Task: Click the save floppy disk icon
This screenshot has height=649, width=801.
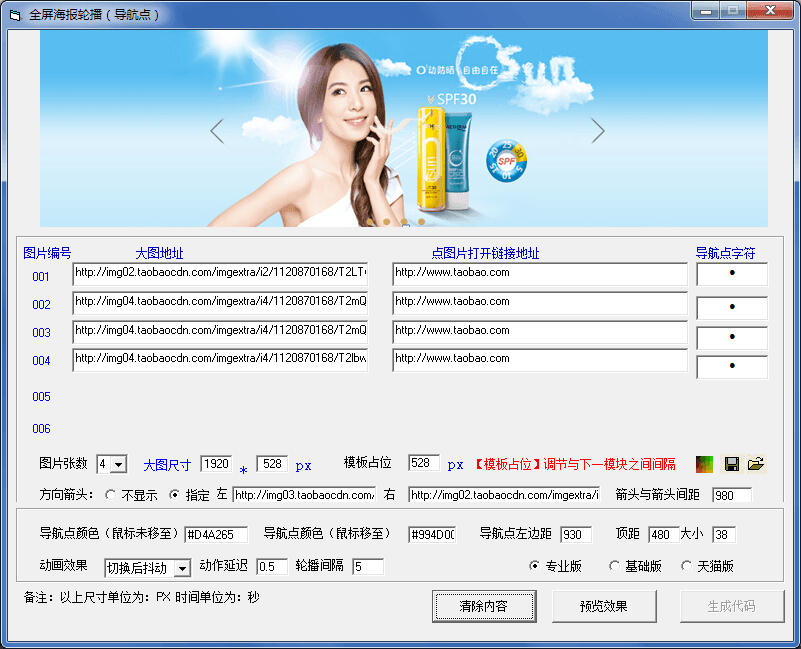Action: (732, 464)
